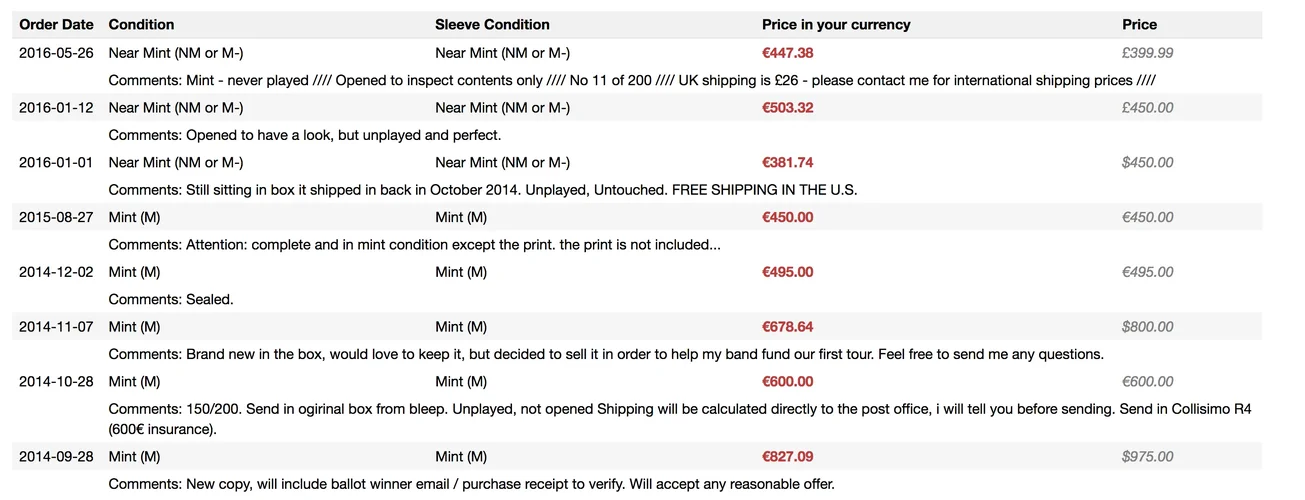Select the Condition column header
This screenshot has width=1305, height=500.
click(141, 24)
